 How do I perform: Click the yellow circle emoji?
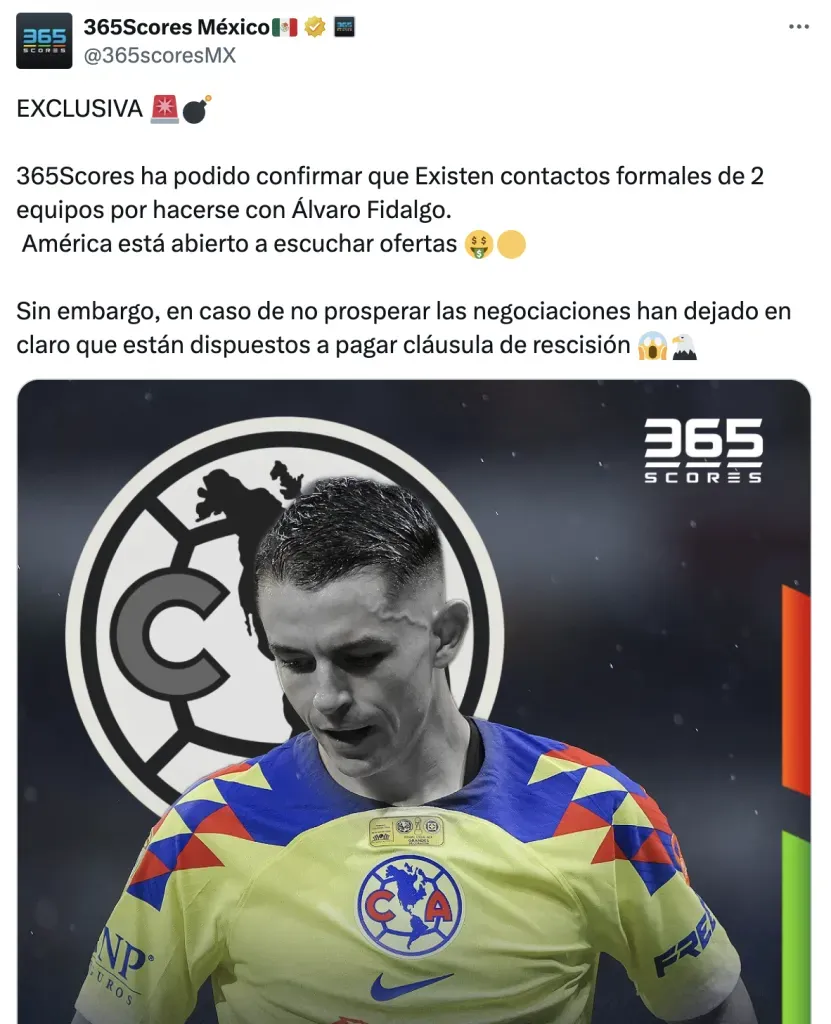pyautogui.click(x=511, y=245)
